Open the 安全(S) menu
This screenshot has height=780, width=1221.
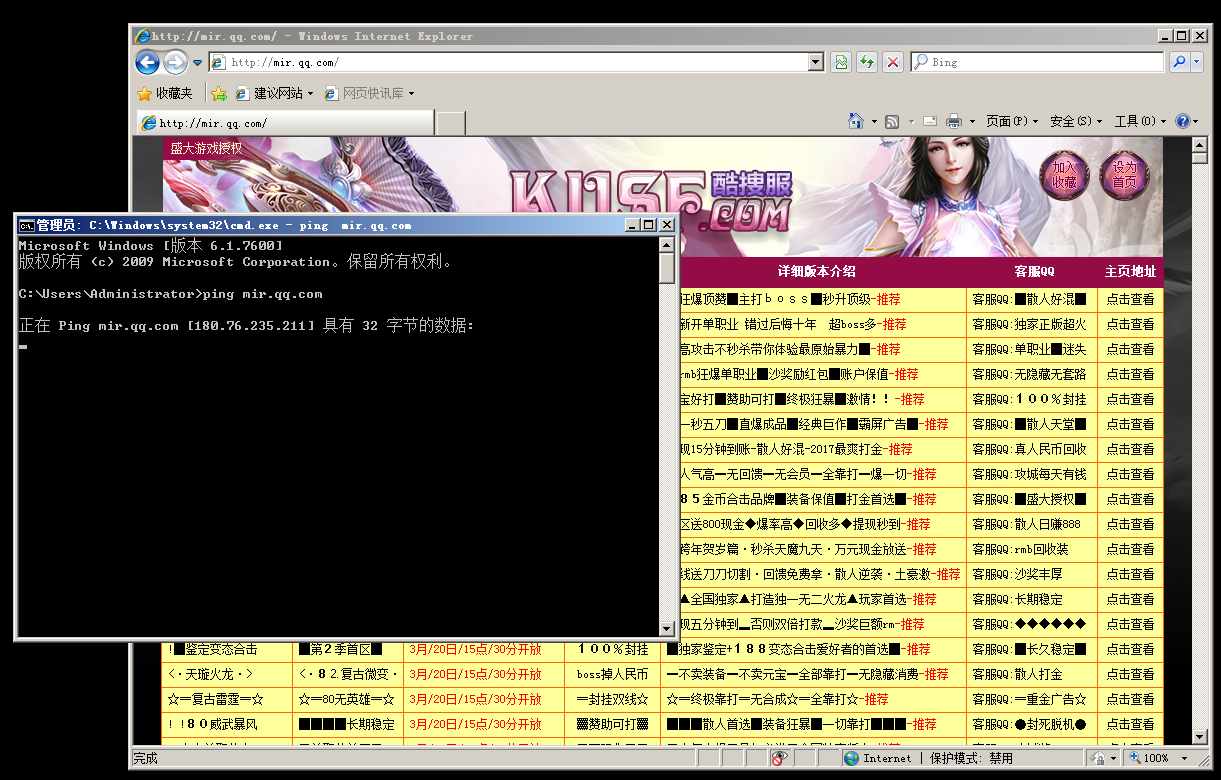pyautogui.click(x=1076, y=121)
